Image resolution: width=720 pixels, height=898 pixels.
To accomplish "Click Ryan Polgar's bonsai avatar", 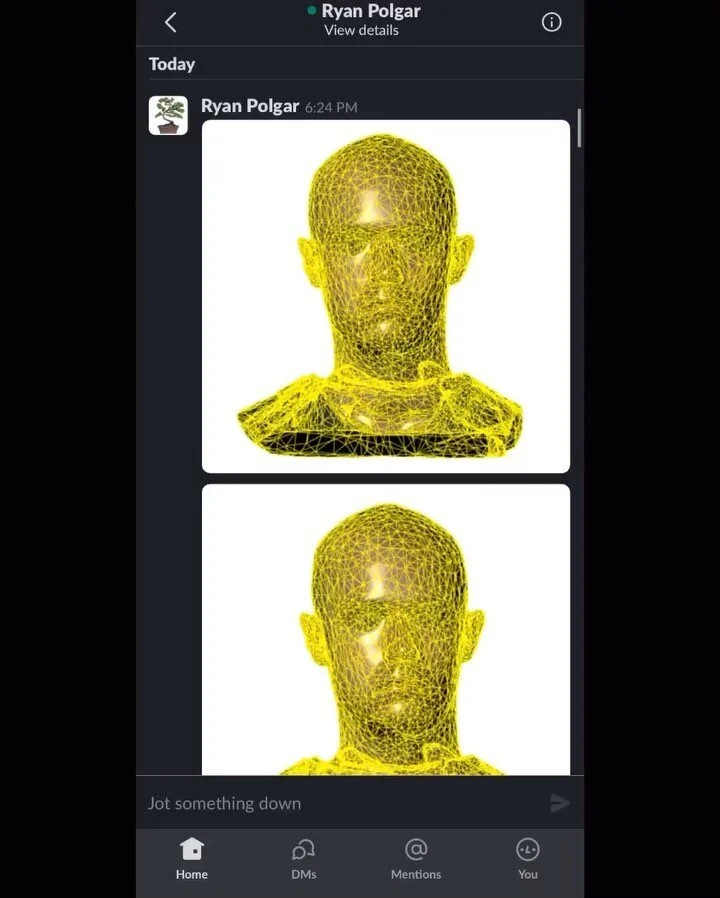I will coord(168,115).
